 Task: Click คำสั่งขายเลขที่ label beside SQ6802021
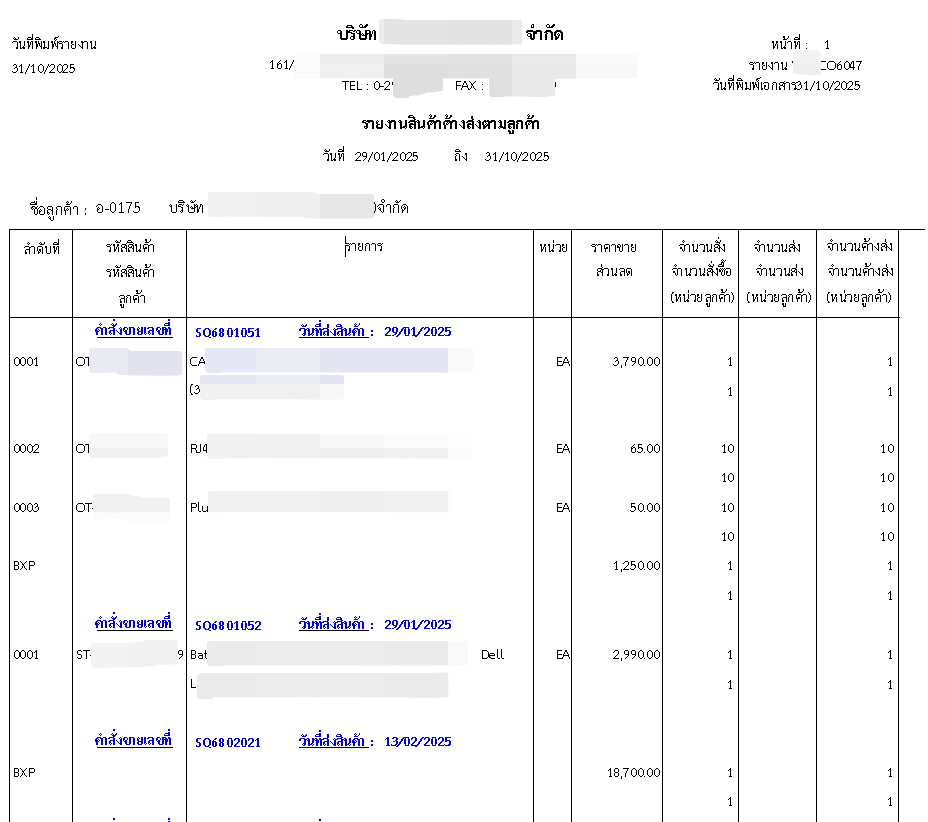(x=133, y=741)
